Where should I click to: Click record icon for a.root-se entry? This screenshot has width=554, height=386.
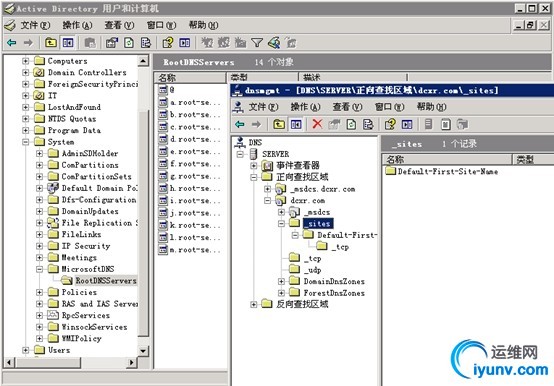tap(163, 102)
